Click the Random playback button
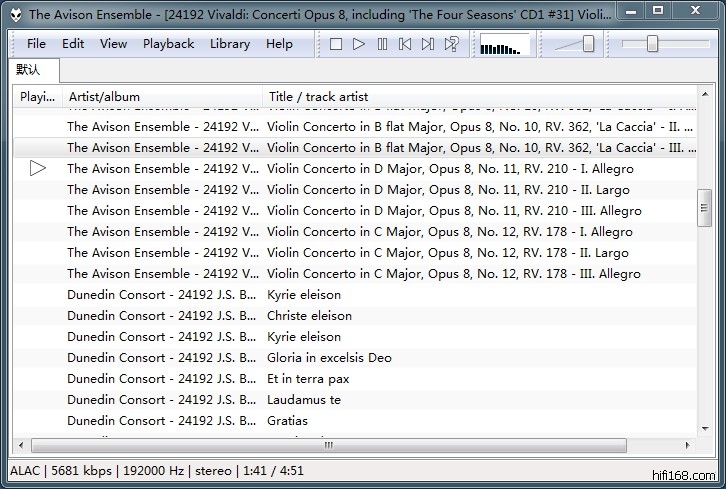The height and width of the screenshot is (489, 726). [x=452, y=44]
